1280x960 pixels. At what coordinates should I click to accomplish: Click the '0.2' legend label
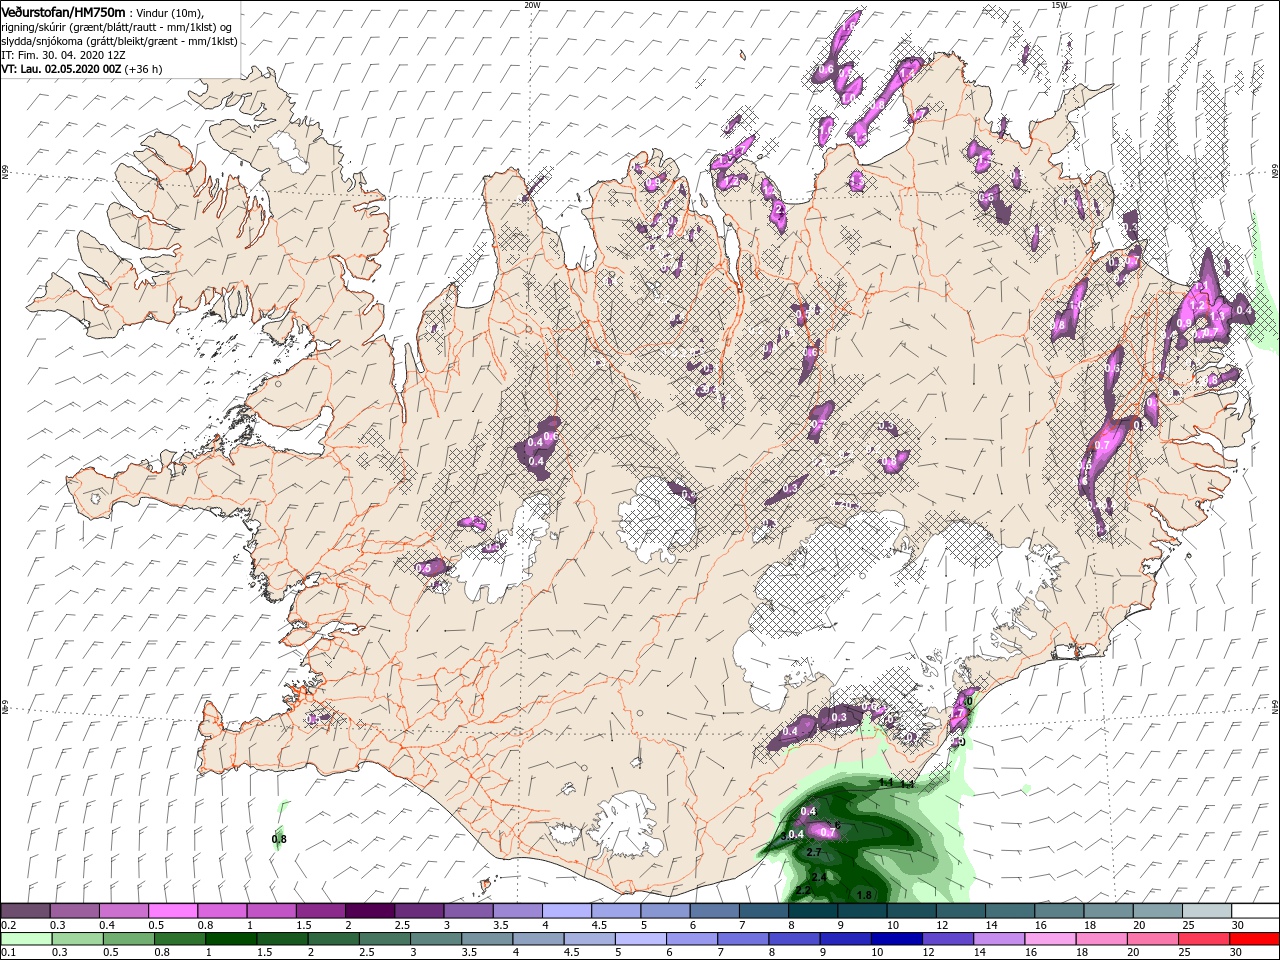pos(8,925)
